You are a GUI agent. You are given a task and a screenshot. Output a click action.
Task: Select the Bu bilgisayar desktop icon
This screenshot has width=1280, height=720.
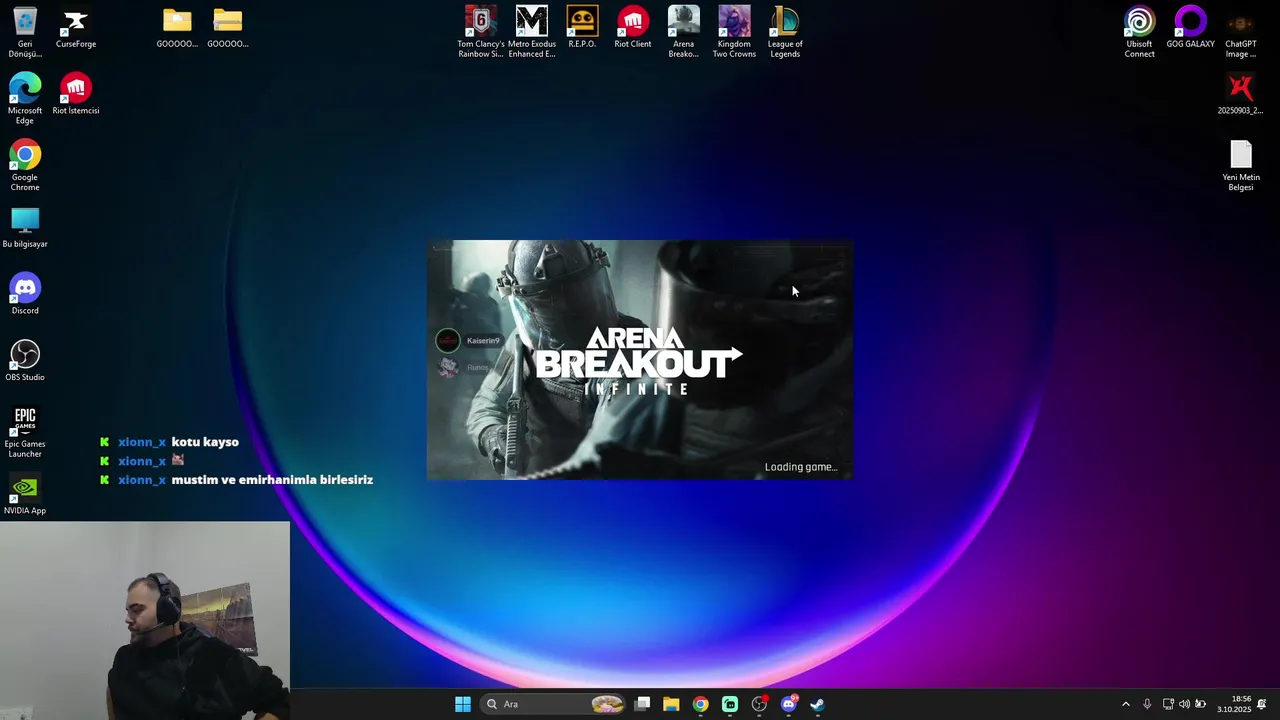[25, 228]
